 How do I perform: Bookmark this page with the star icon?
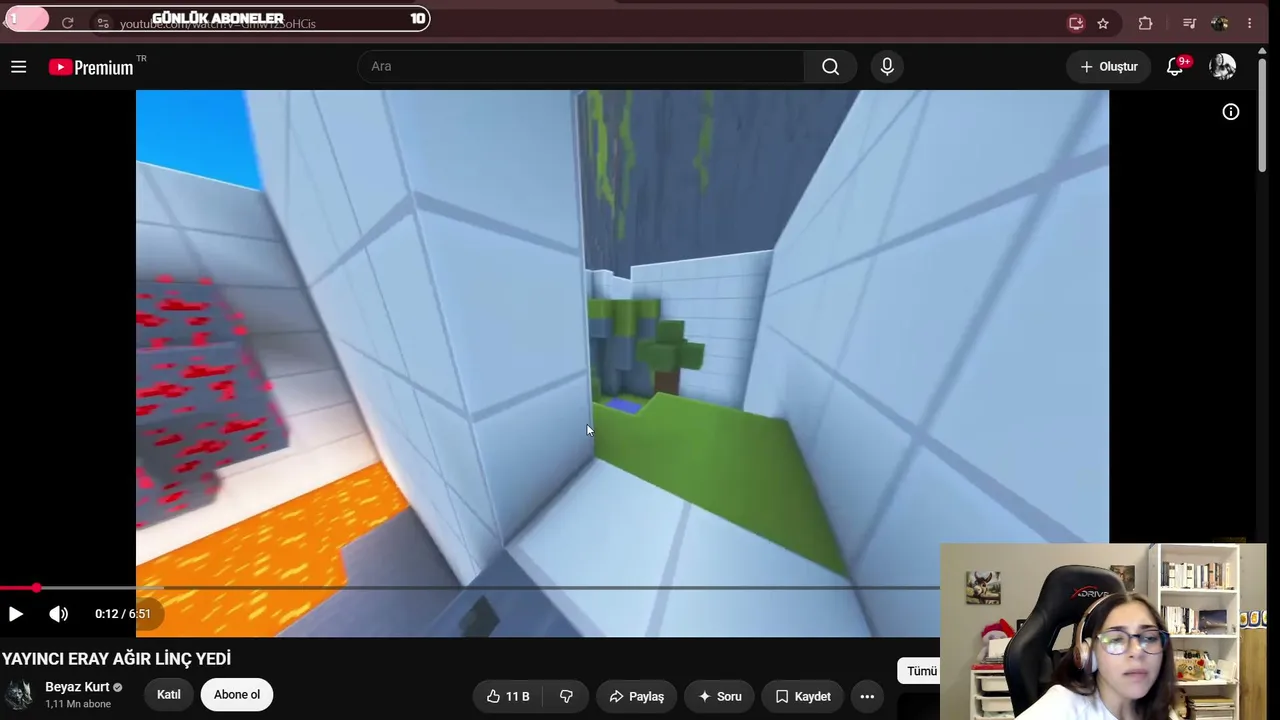click(x=1103, y=23)
